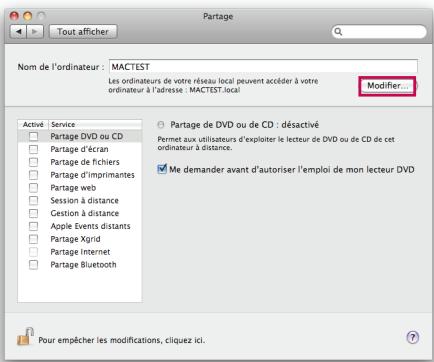
Task: Select the Partage Bluetooth service row
Action: pos(80,265)
